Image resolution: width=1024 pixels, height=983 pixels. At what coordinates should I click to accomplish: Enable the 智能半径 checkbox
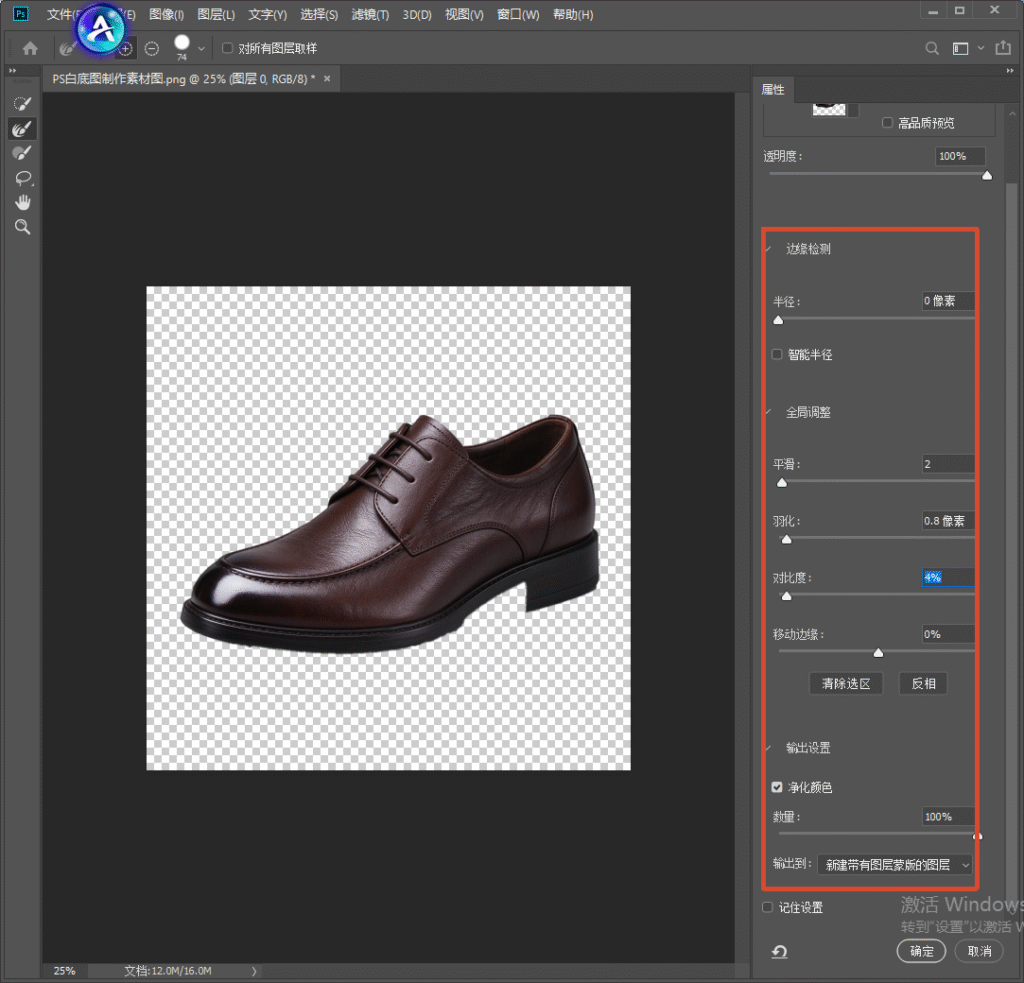coord(776,354)
